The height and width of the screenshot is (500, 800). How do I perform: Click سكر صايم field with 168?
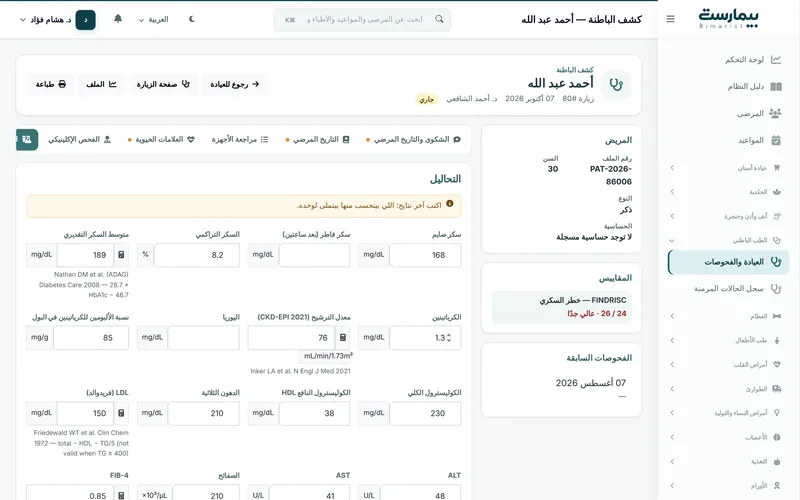(x=426, y=255)
